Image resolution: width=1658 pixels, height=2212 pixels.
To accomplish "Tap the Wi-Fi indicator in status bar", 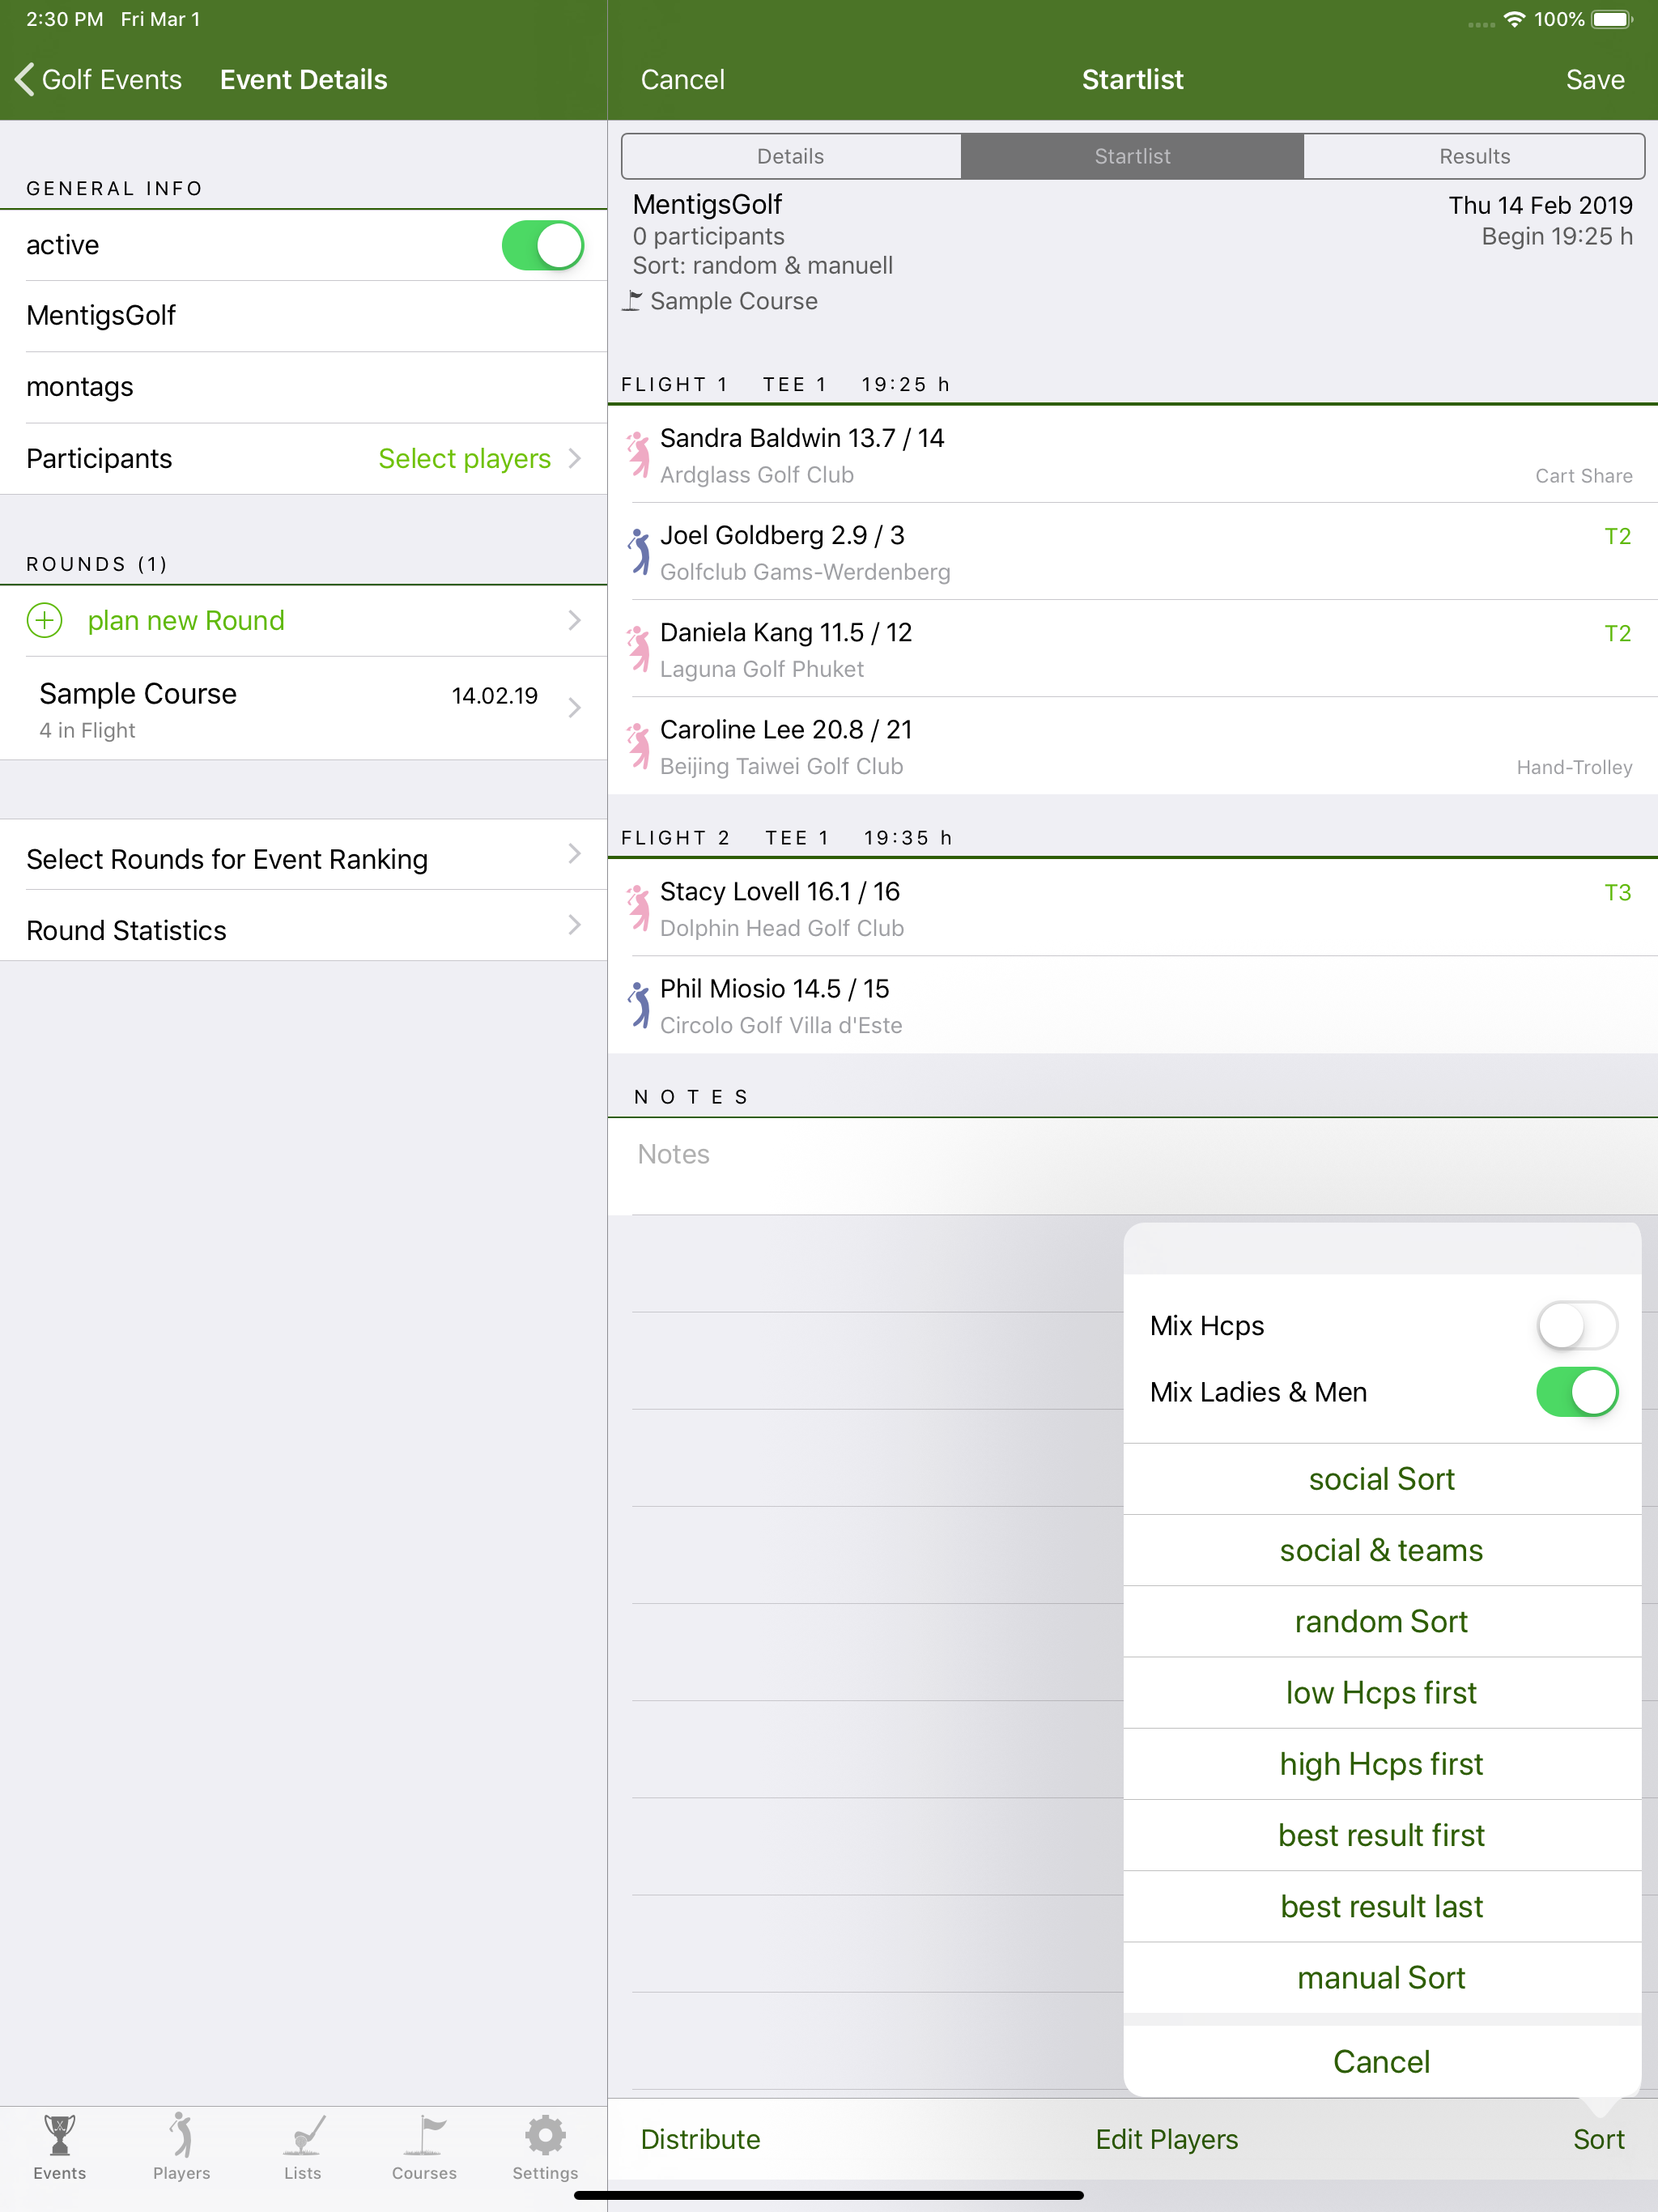I will (1514, 19).
